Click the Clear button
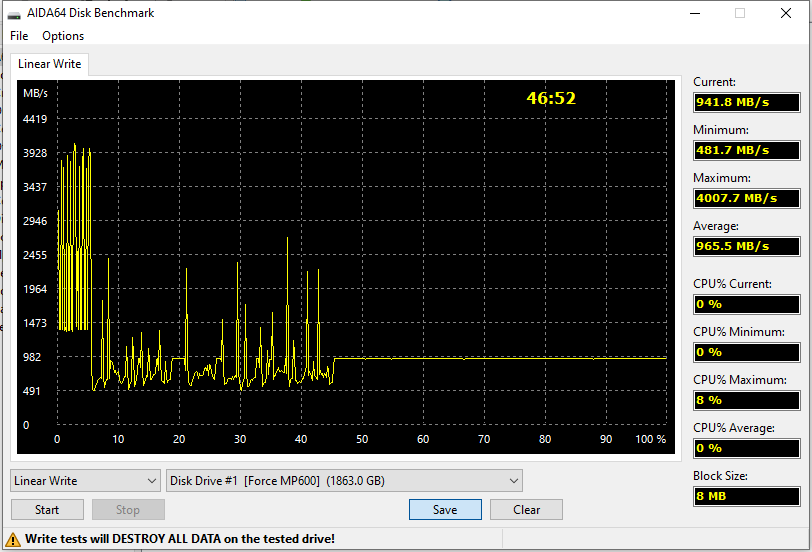Image resolution: width=812 pixels, height=552 pixels. tap(526, 510)
